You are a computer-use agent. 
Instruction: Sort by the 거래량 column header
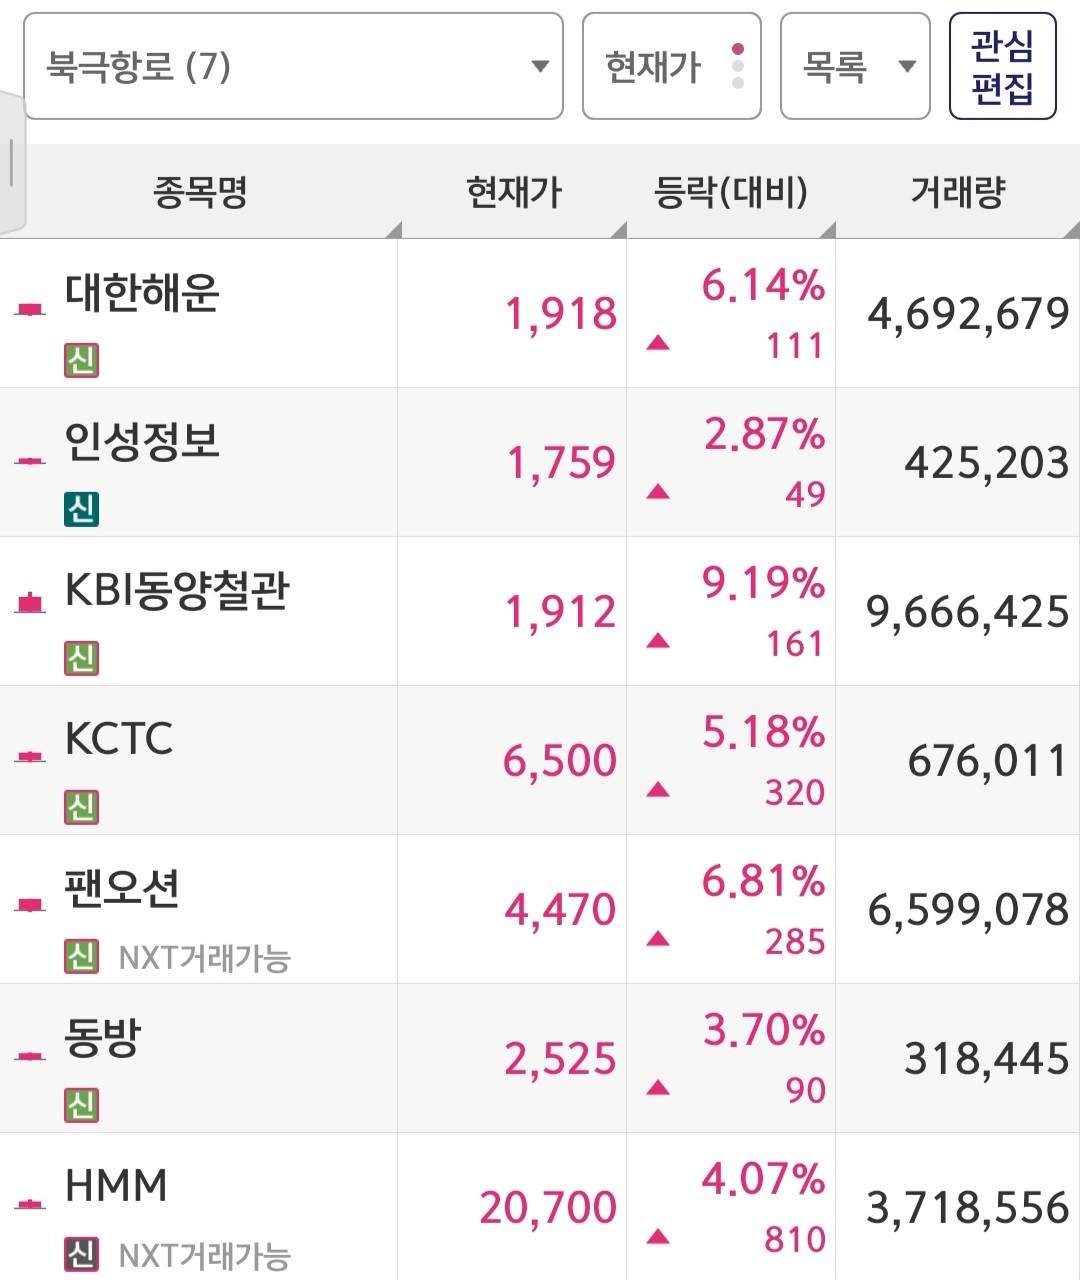coord(957,192)
